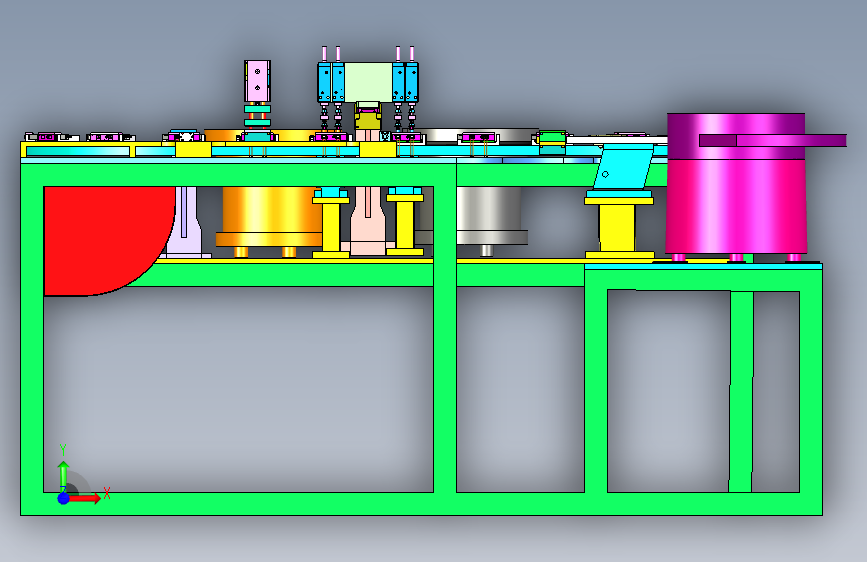Select the light green block at top center
Viewport: 867px width, 562px height.
[368, 82]
